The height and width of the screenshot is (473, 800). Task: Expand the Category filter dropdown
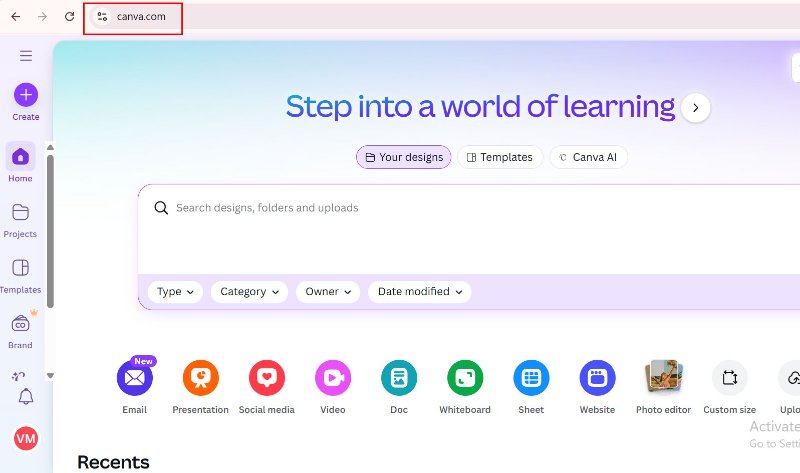click(x=249, y=292)
